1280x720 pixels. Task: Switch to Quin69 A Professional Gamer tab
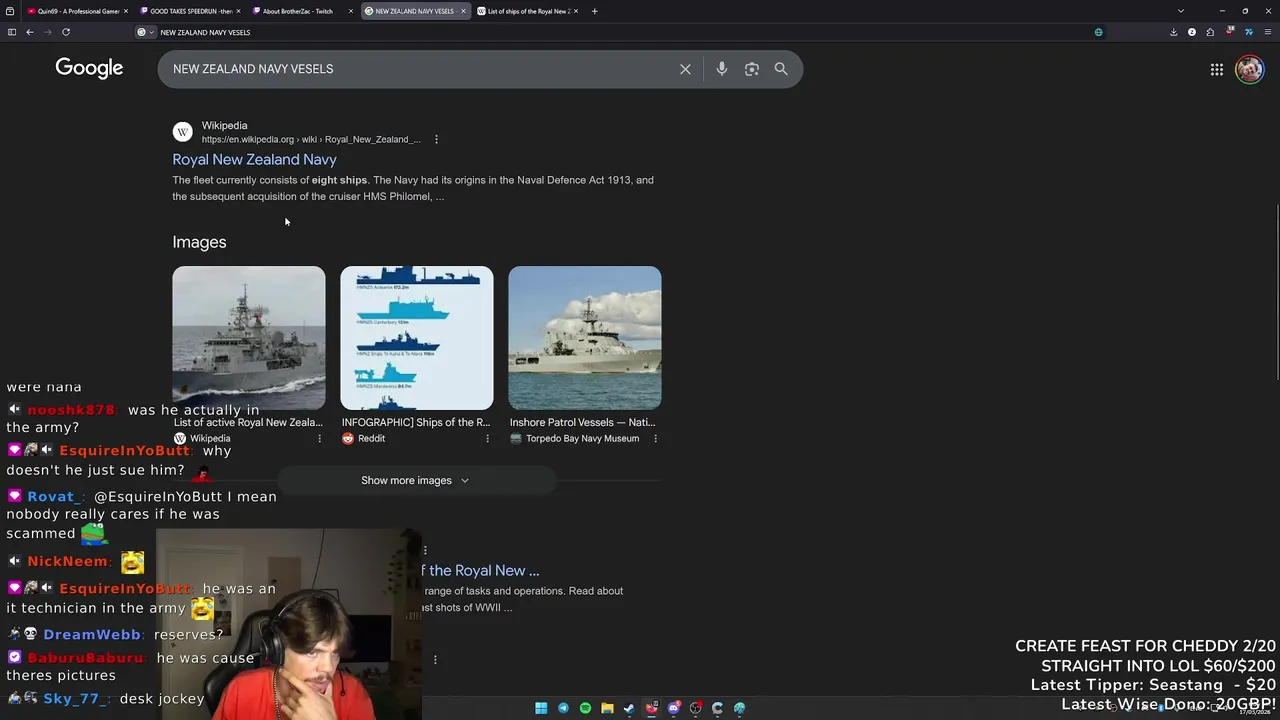coord(79,11)
